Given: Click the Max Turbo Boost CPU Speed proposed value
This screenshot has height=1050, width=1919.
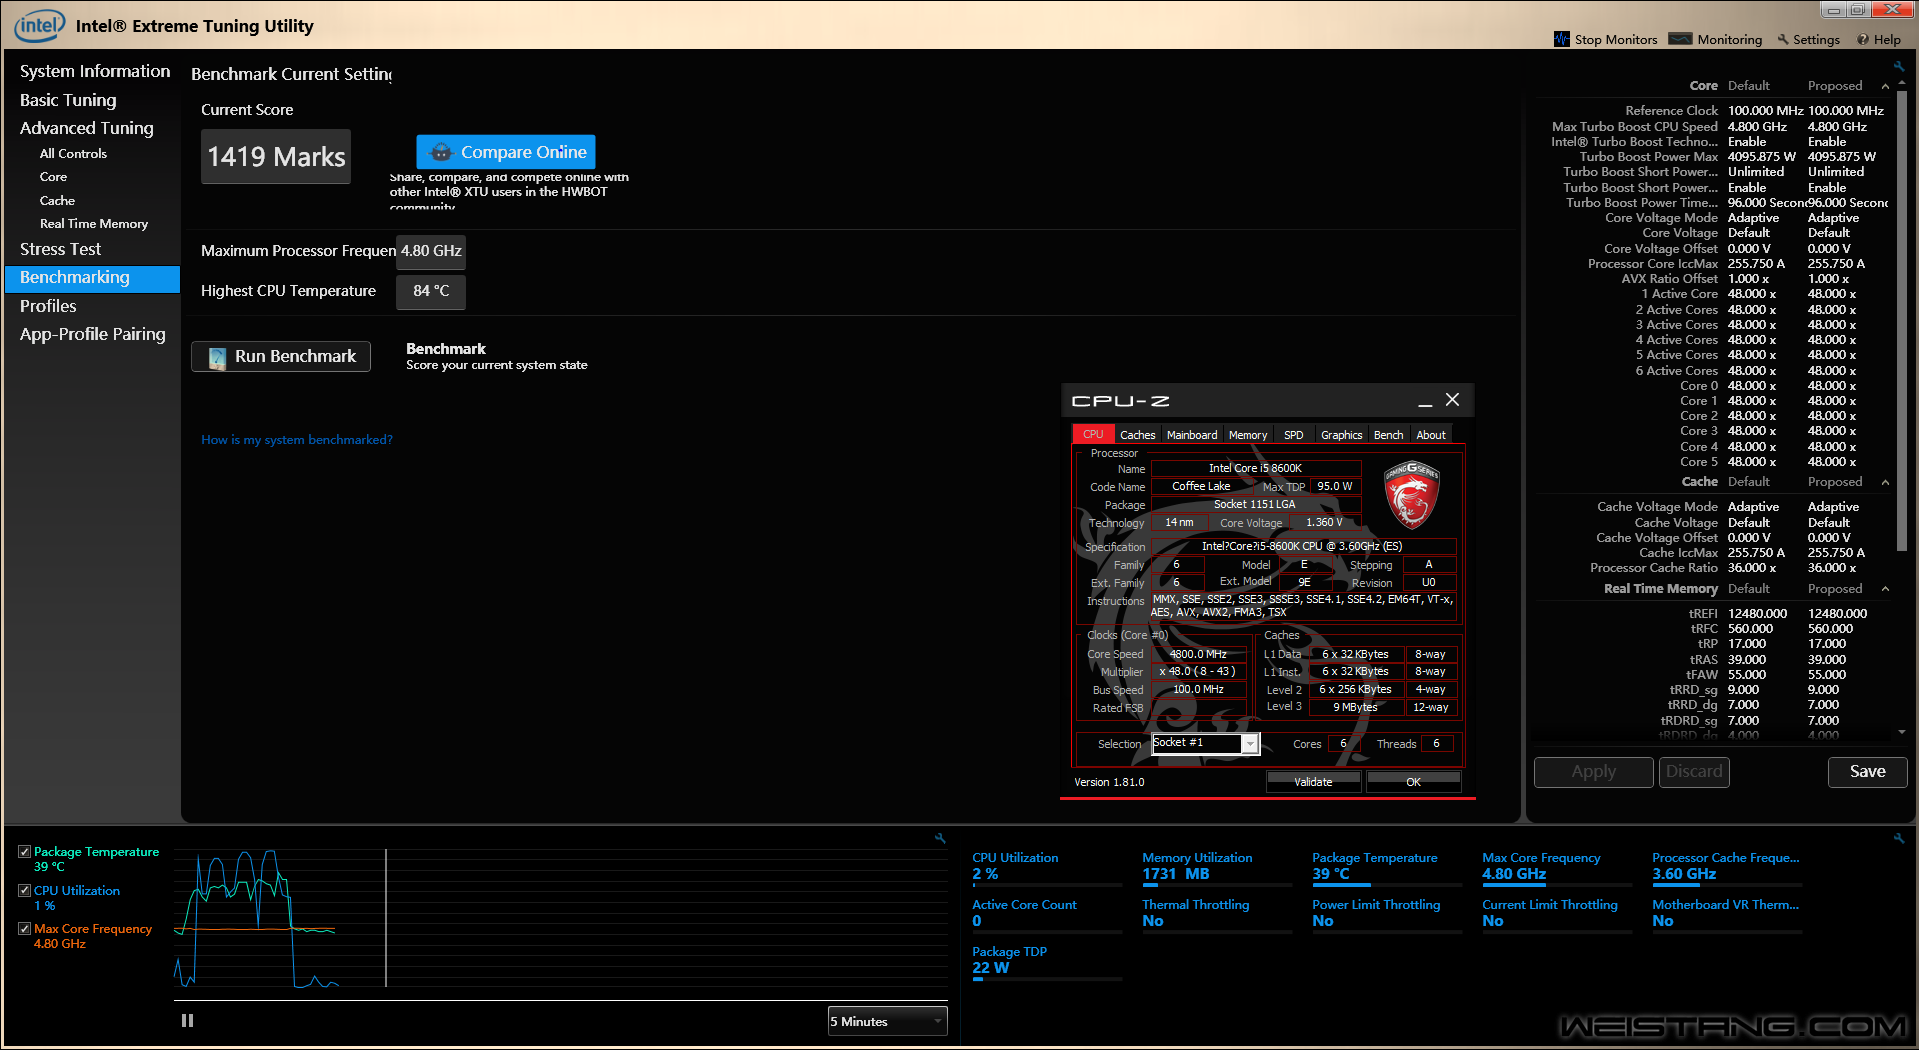Looking at the screenshot, I should (1837, 127).
